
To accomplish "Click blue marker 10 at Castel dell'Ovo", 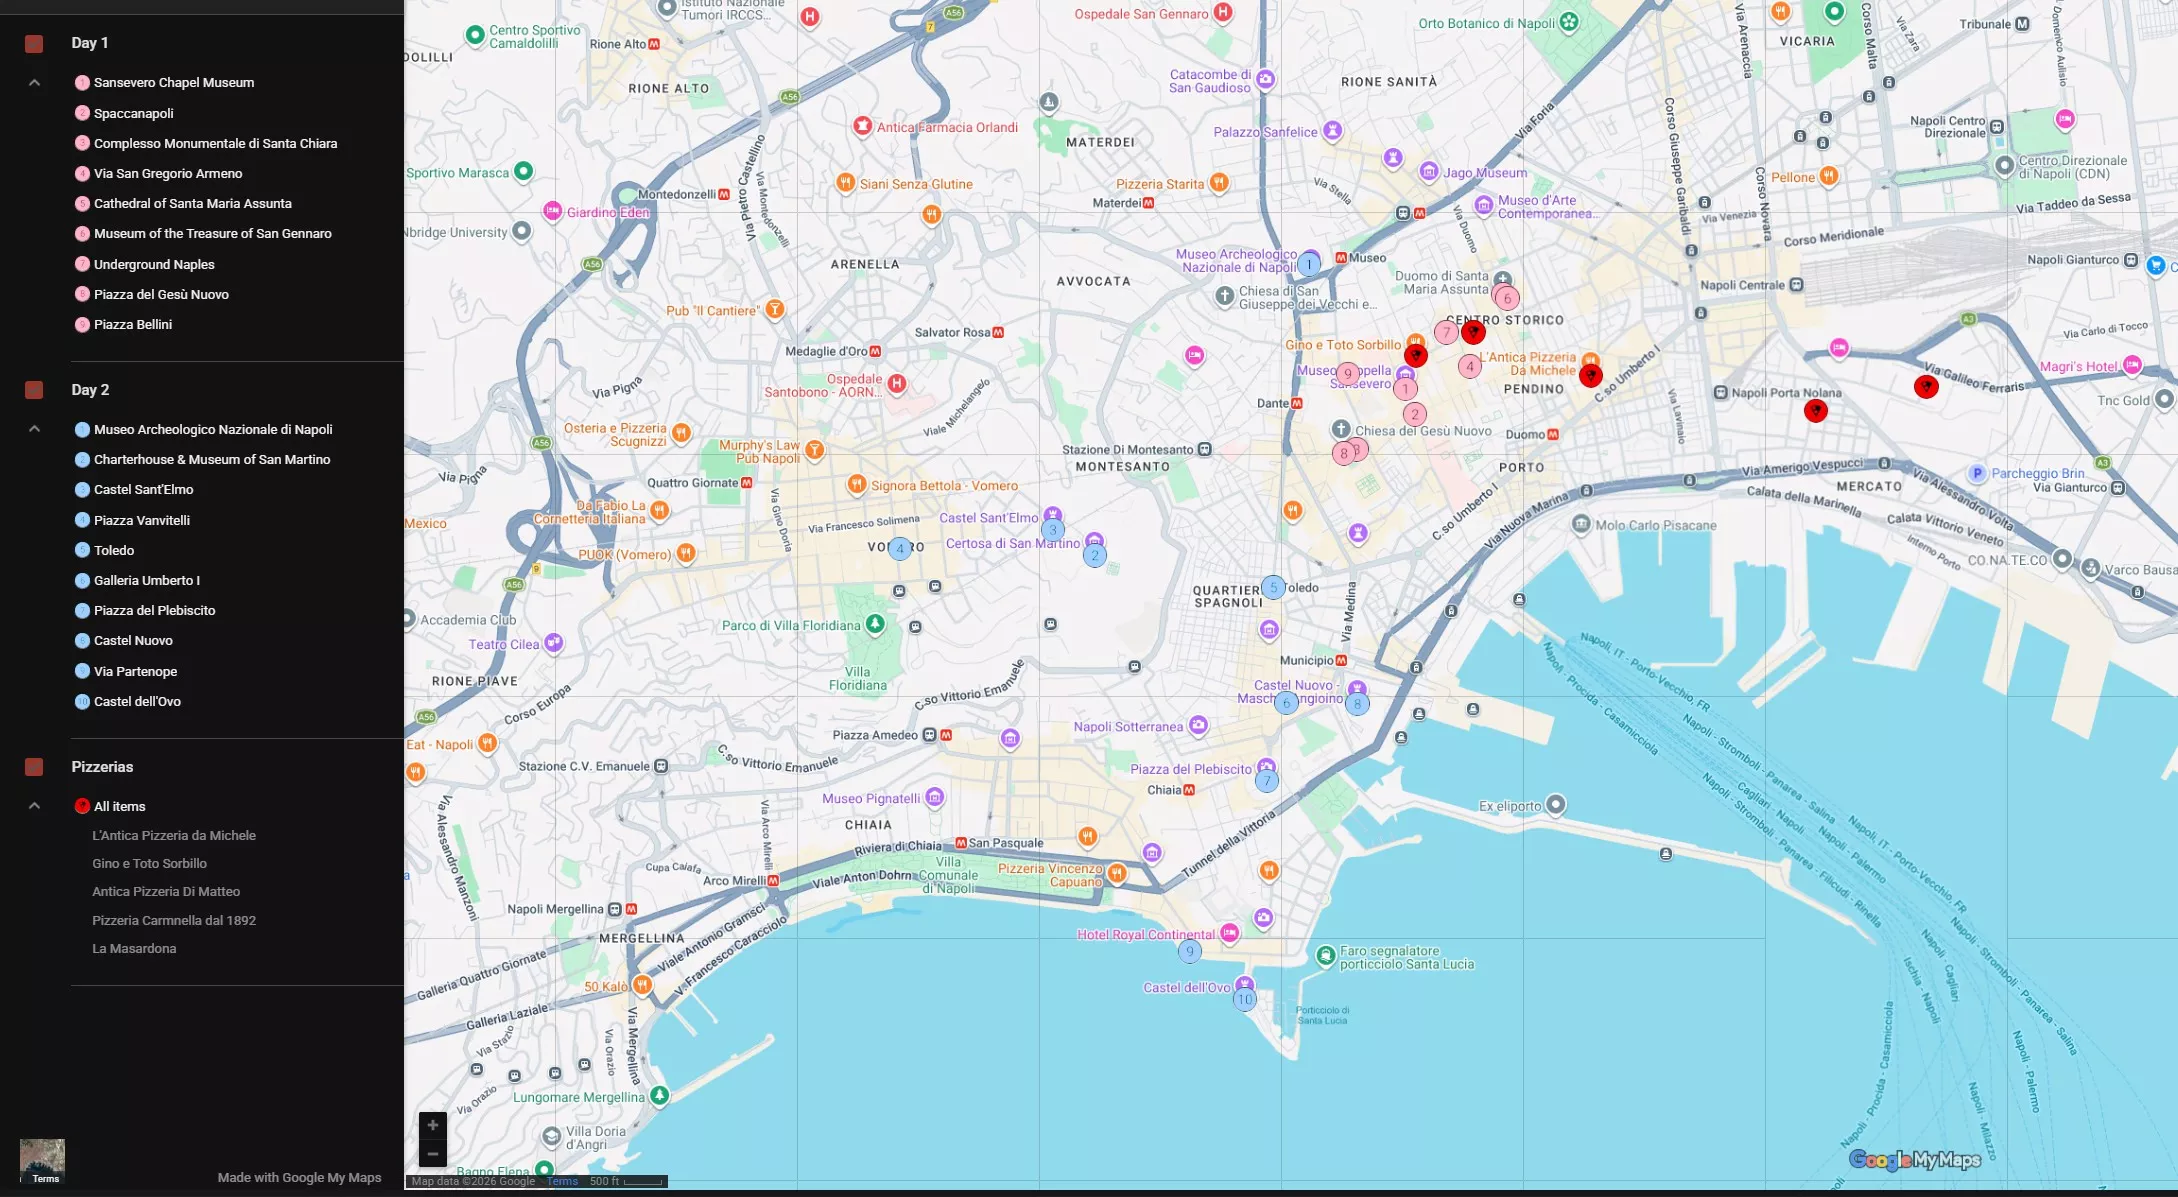I will tap(1244, 999).
